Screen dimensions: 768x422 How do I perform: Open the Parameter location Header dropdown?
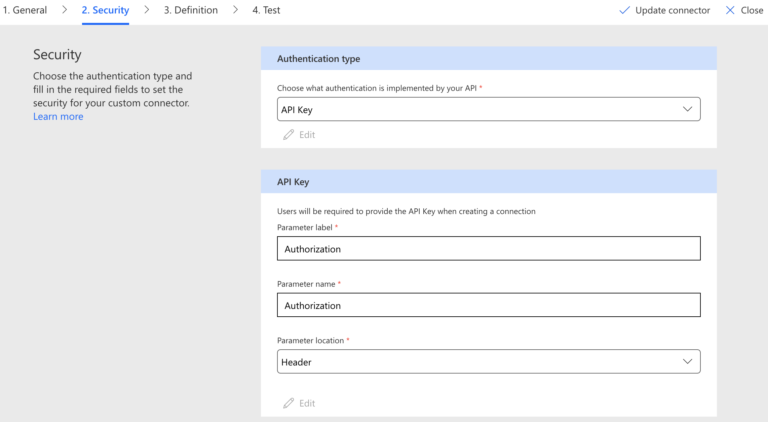point(480,361)
